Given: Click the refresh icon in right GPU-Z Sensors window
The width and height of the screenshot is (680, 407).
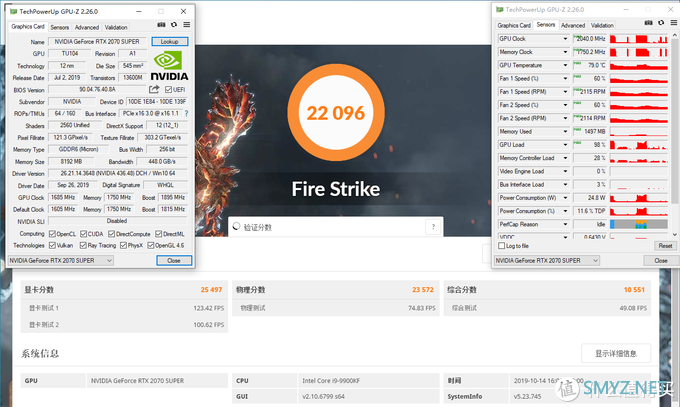Looking at the screenshot, I should [x=661, y=23].
